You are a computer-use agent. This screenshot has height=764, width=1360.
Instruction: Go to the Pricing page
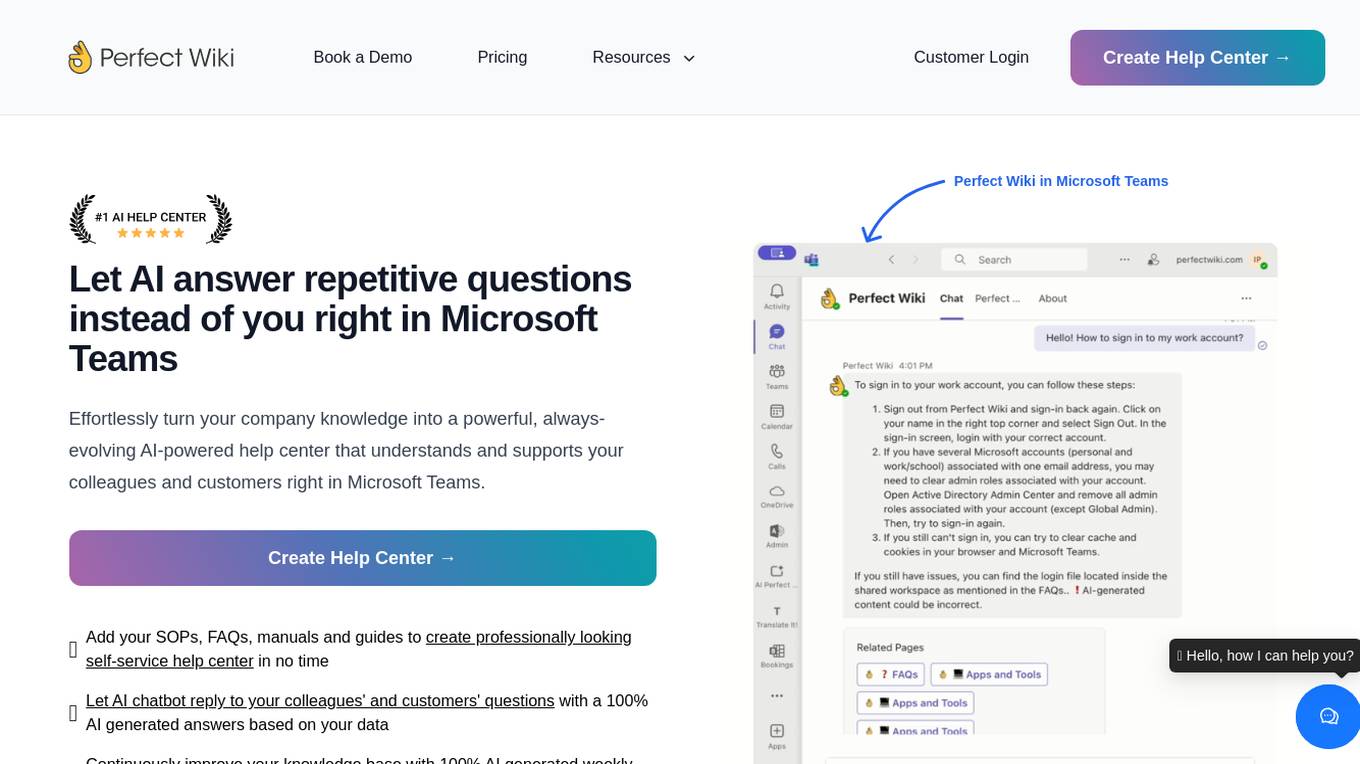click(x=502, y=57)
